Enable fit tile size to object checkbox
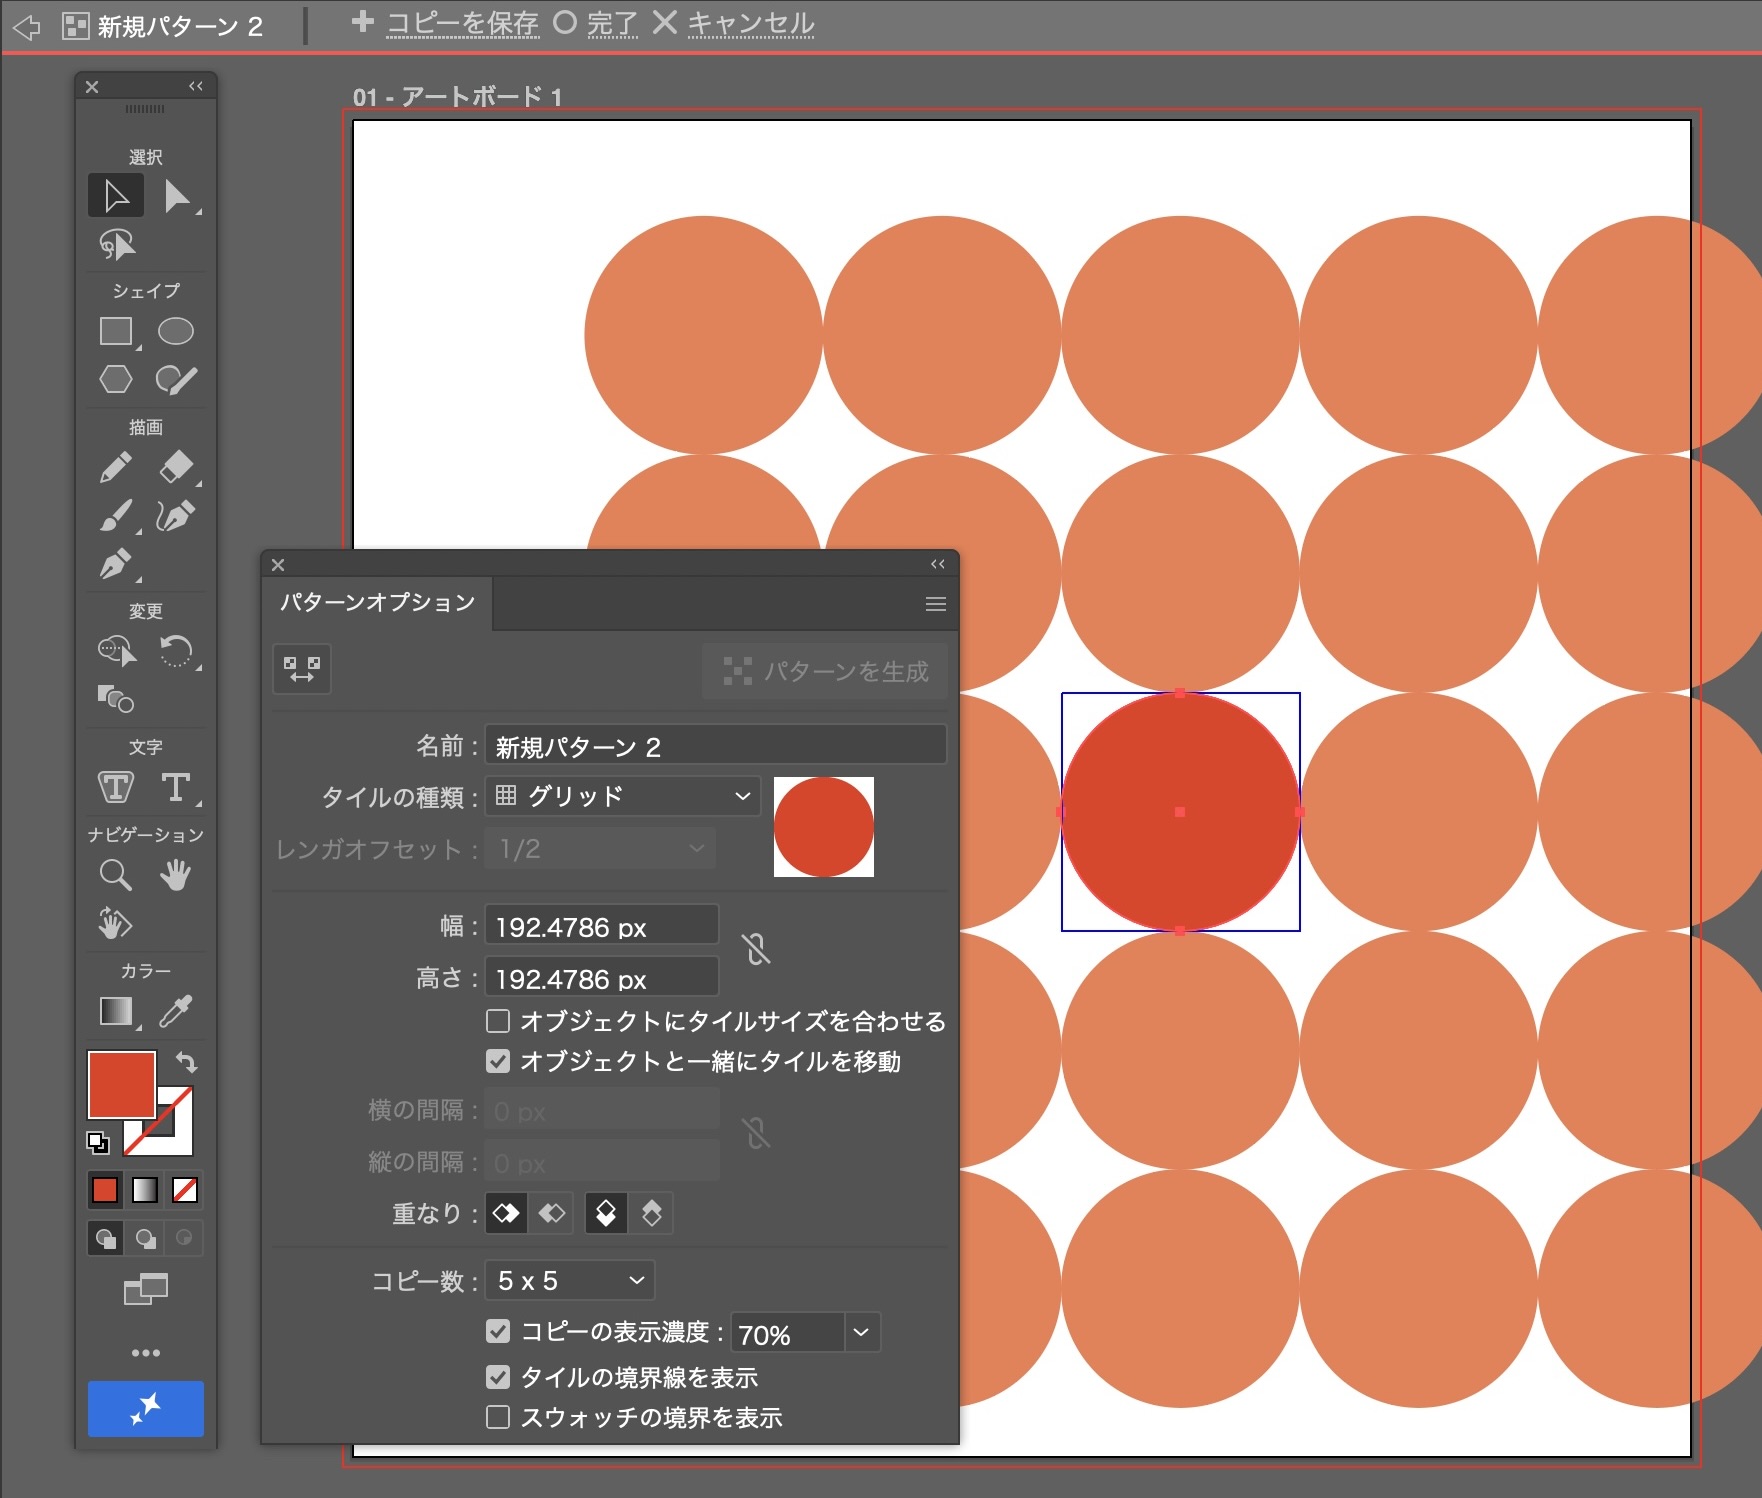Screen dimensions: 1762x1498 tap(498, 1021)
